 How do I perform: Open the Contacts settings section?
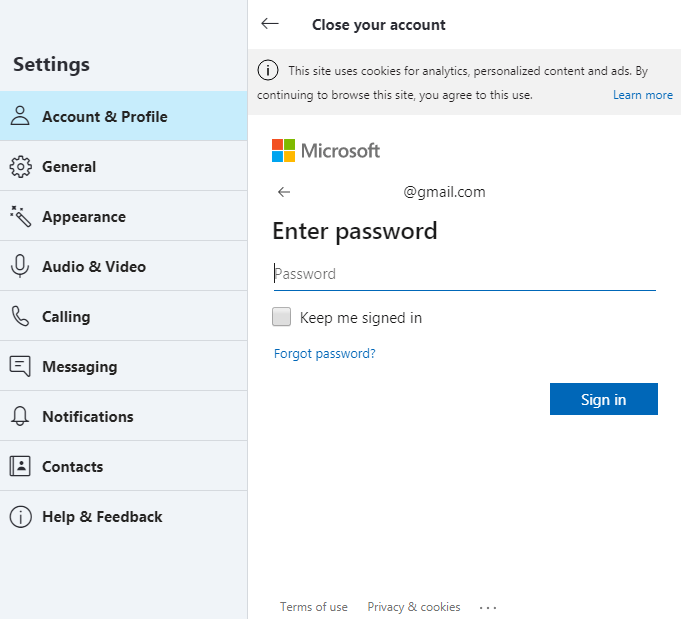(124, 466)
